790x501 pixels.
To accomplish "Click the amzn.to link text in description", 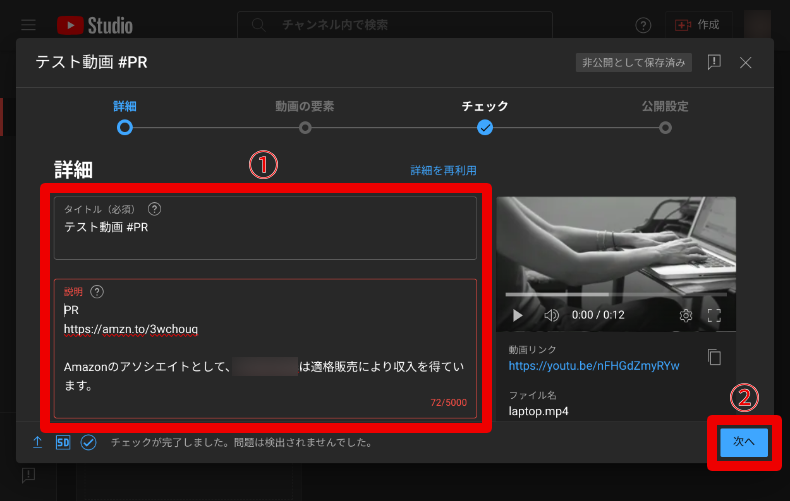I will (130, 329).
